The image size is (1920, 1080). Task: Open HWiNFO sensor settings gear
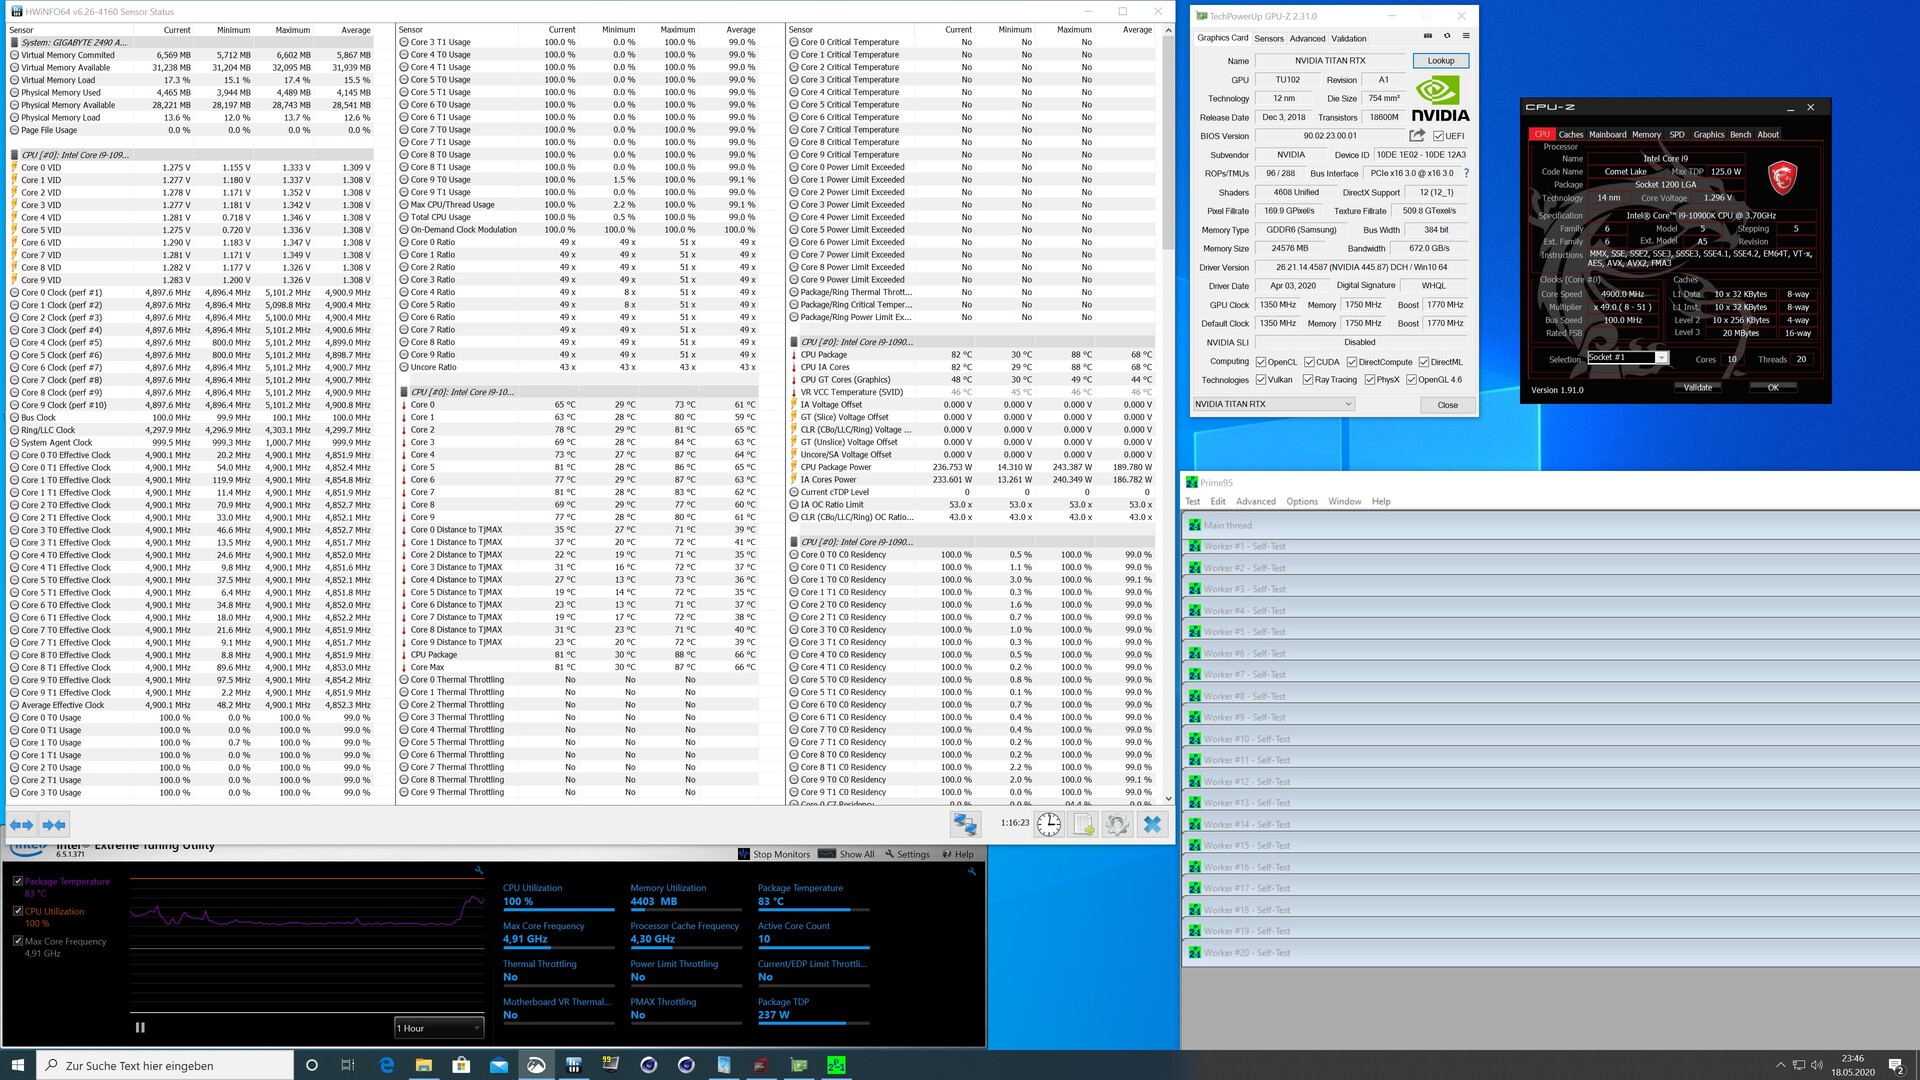pyautogui.click(x=1117, y=824)
